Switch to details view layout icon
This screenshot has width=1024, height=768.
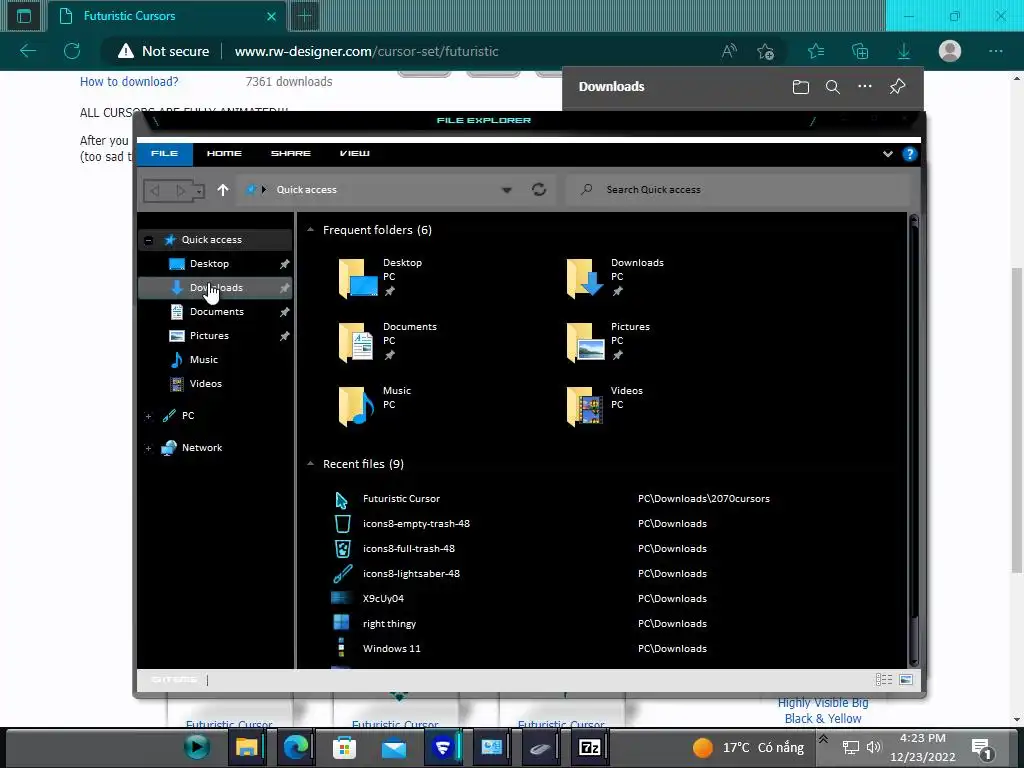click(x=884, y=680)
